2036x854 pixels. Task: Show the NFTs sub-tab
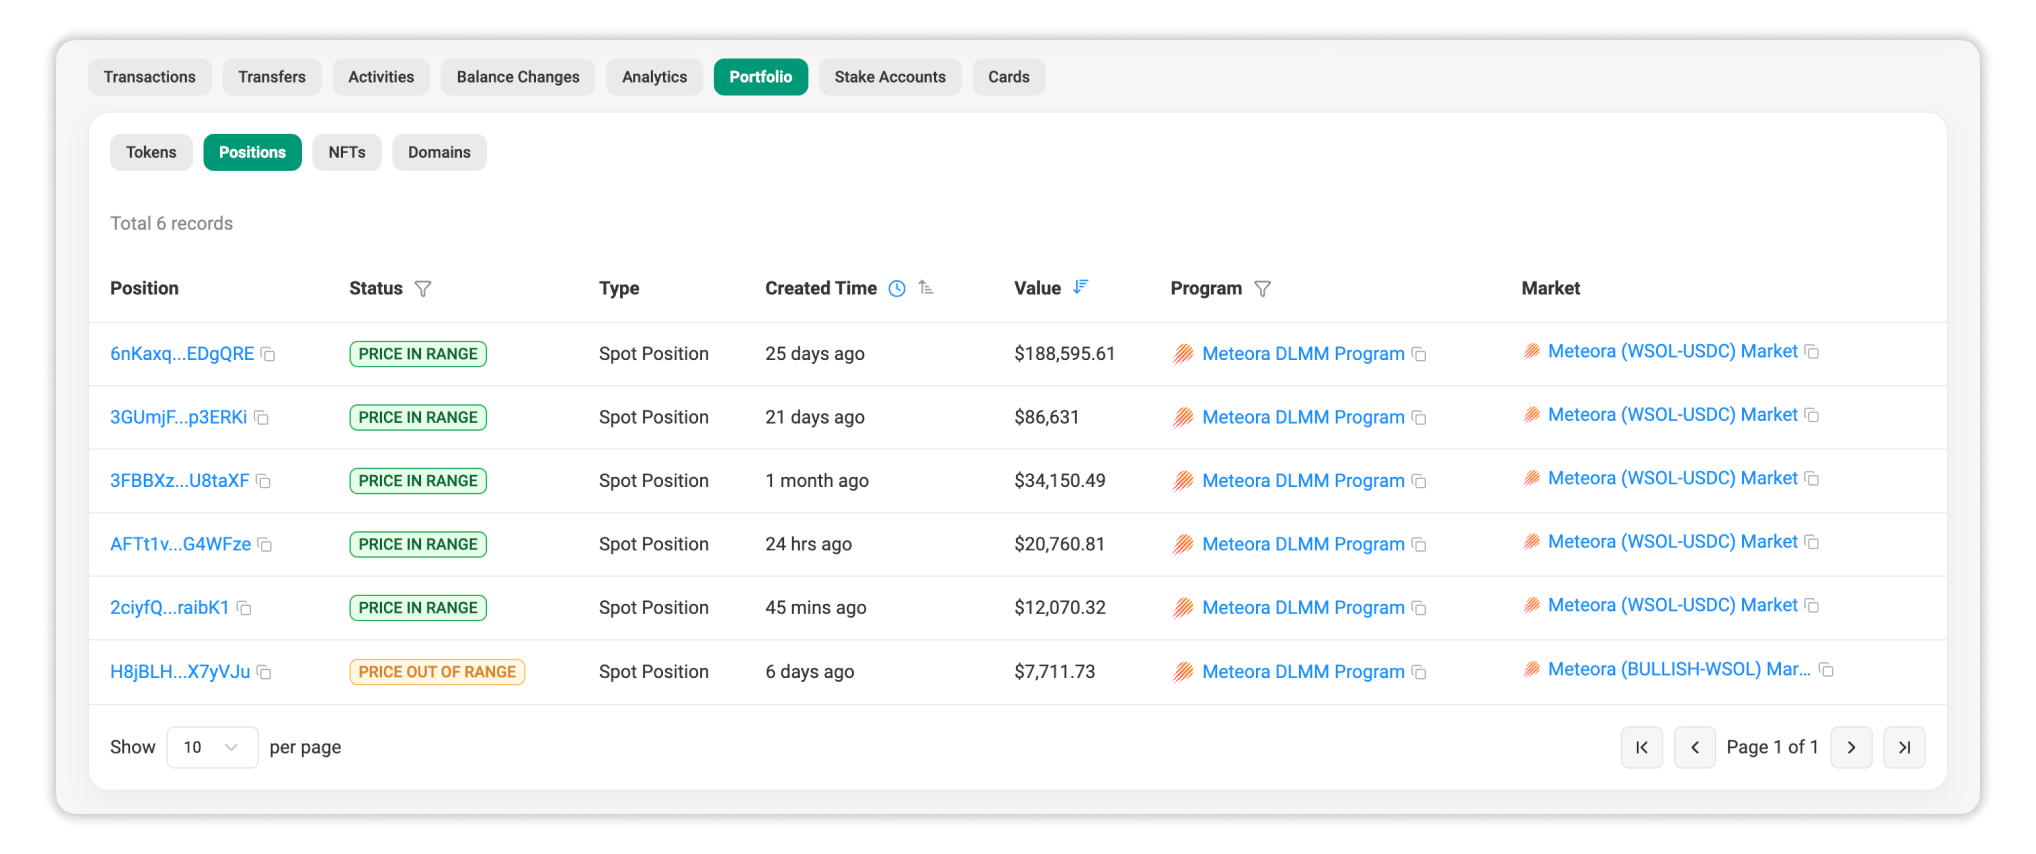[x=347, y=152]
